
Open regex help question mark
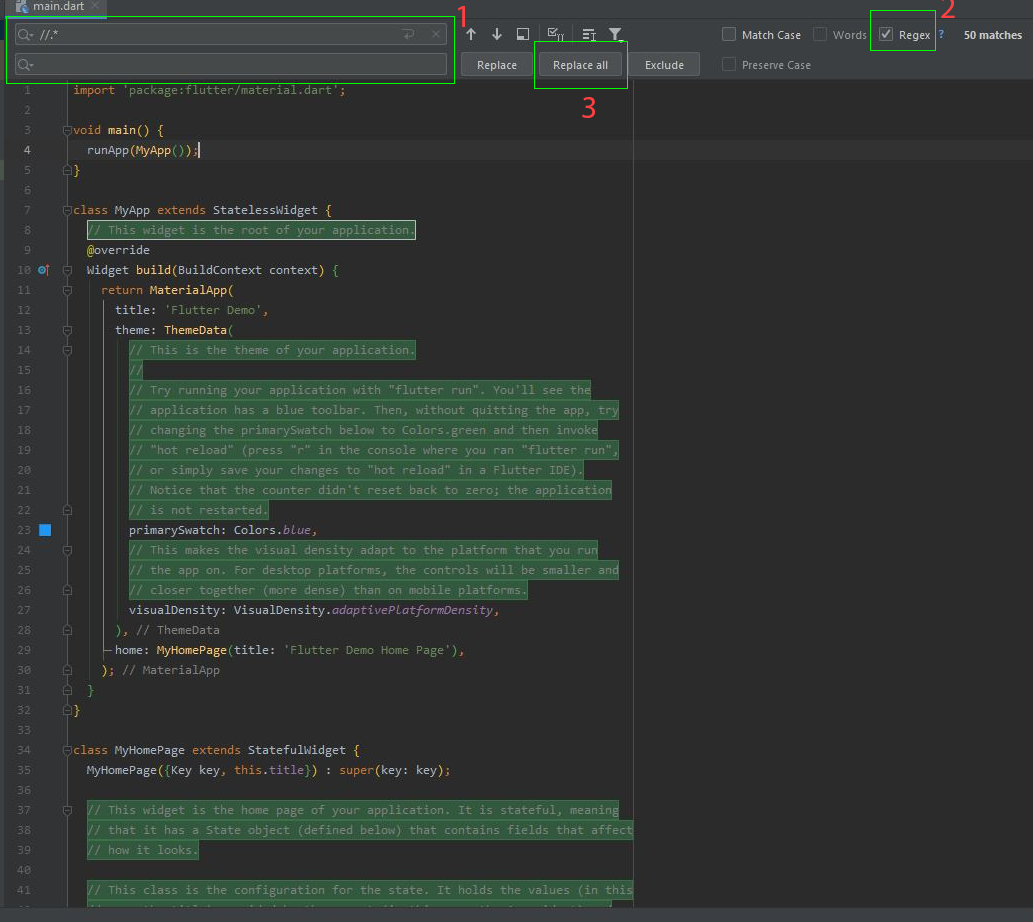click(x=941, y=34)
